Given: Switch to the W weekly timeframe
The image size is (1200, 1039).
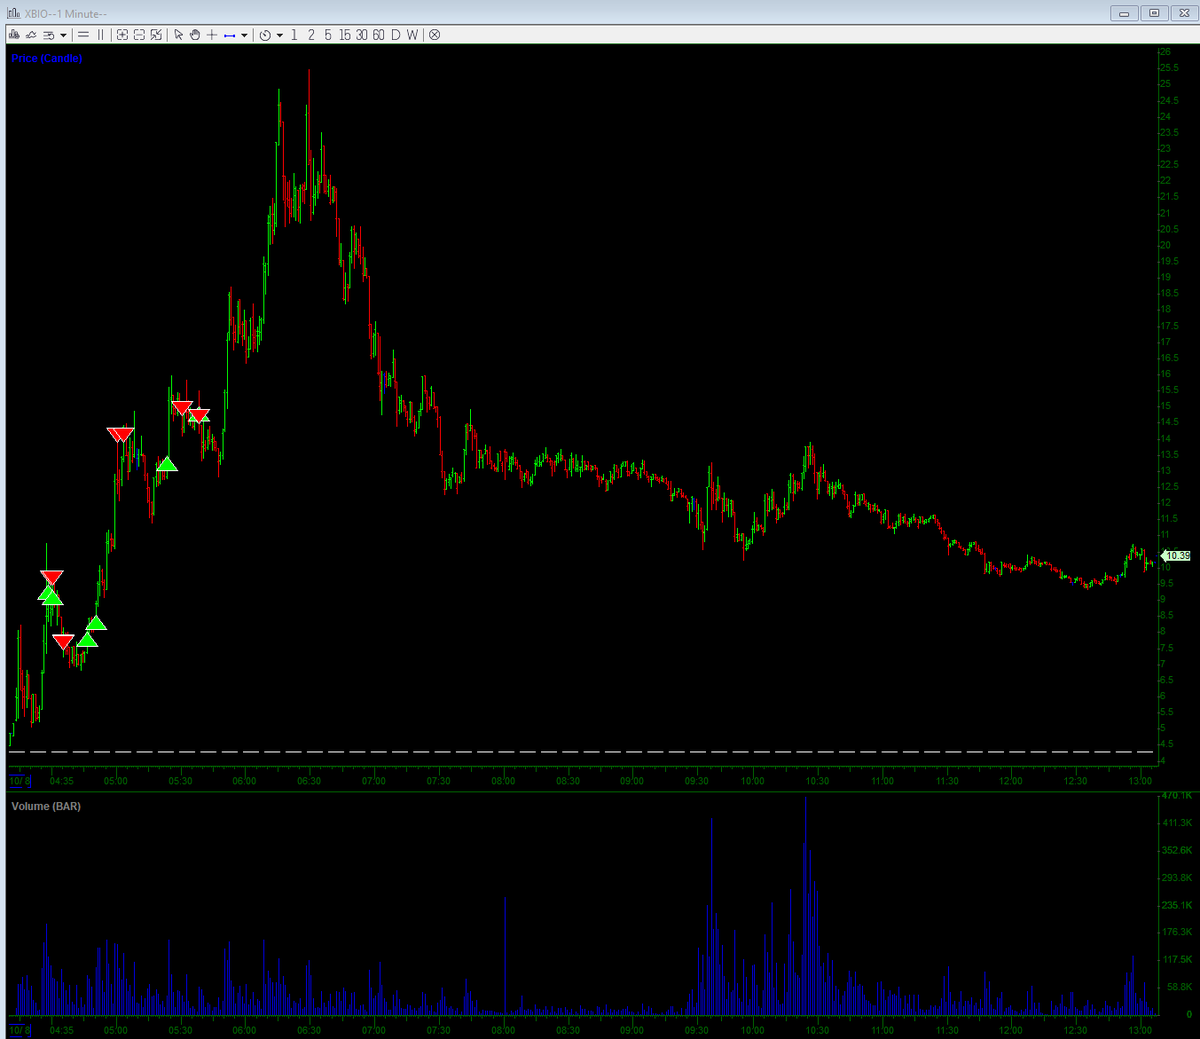Looking at the screenshot, I should 411,35.
